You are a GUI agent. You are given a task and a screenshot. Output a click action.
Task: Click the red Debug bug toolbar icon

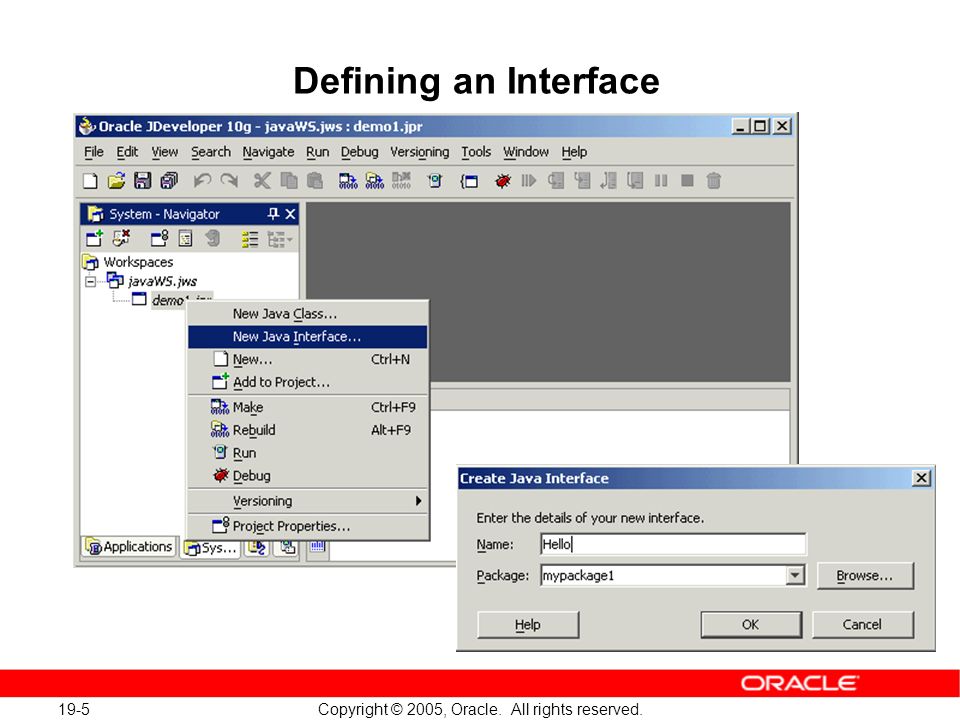click(503, 181)
